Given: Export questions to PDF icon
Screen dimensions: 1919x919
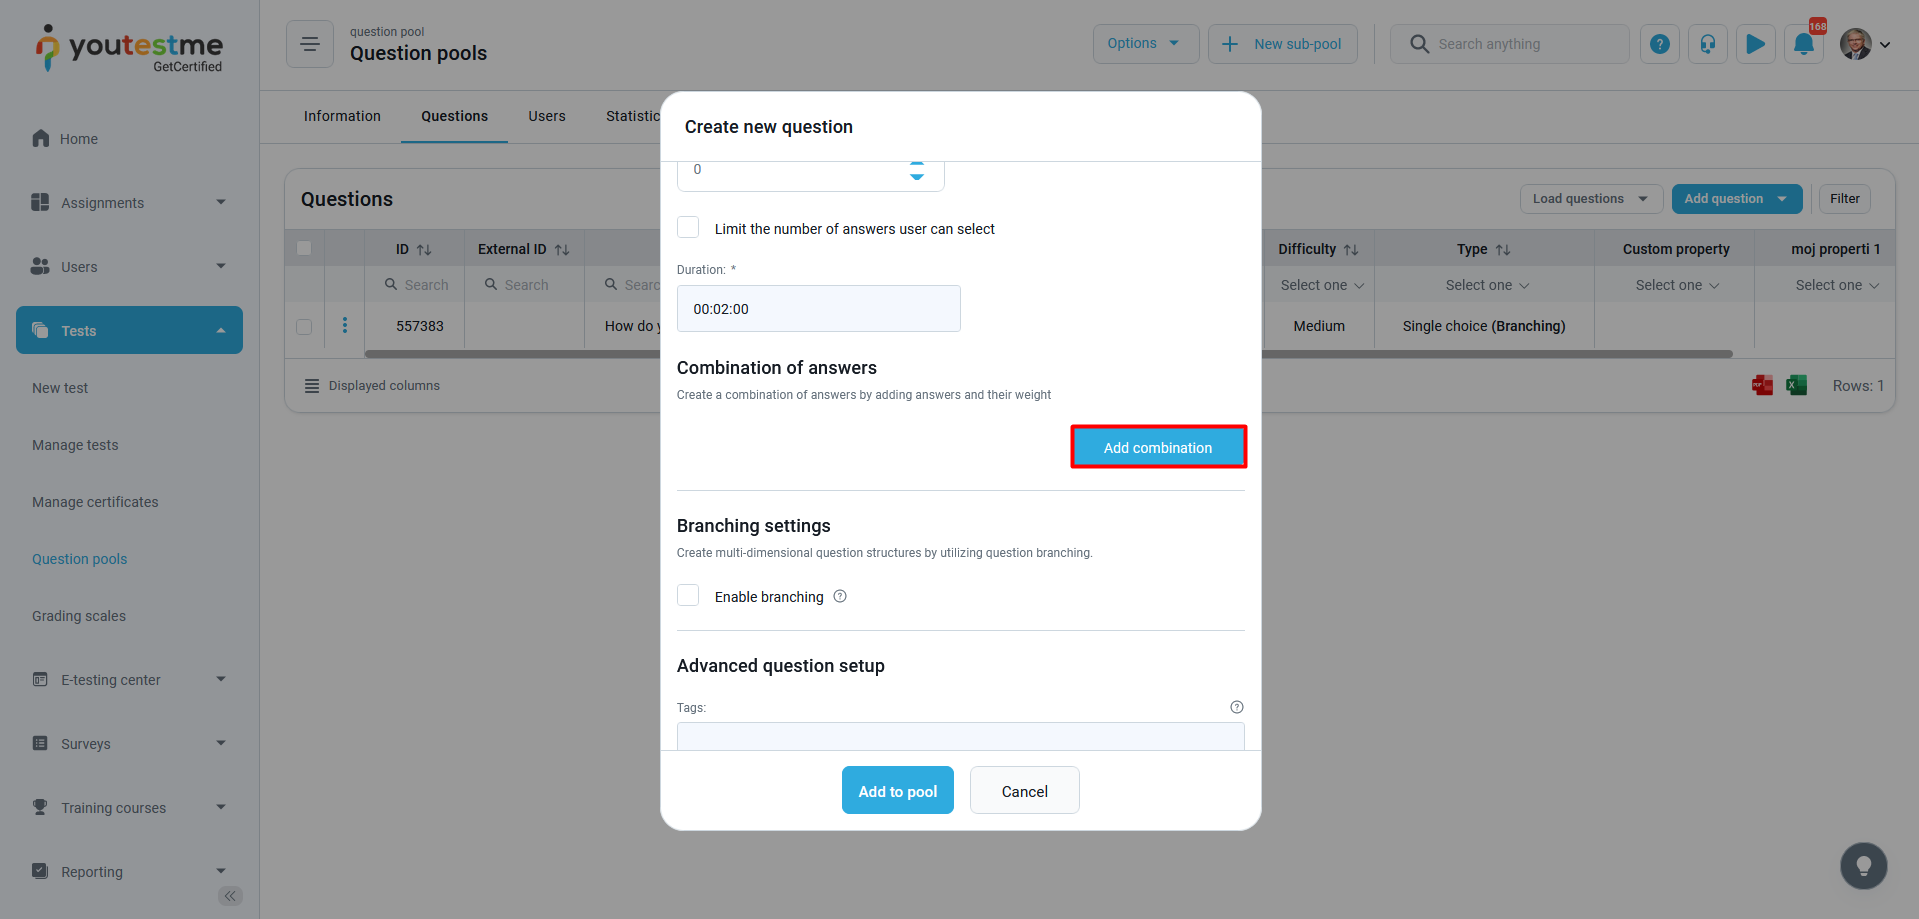Looking at the screenshot, I should [1762, 385].
